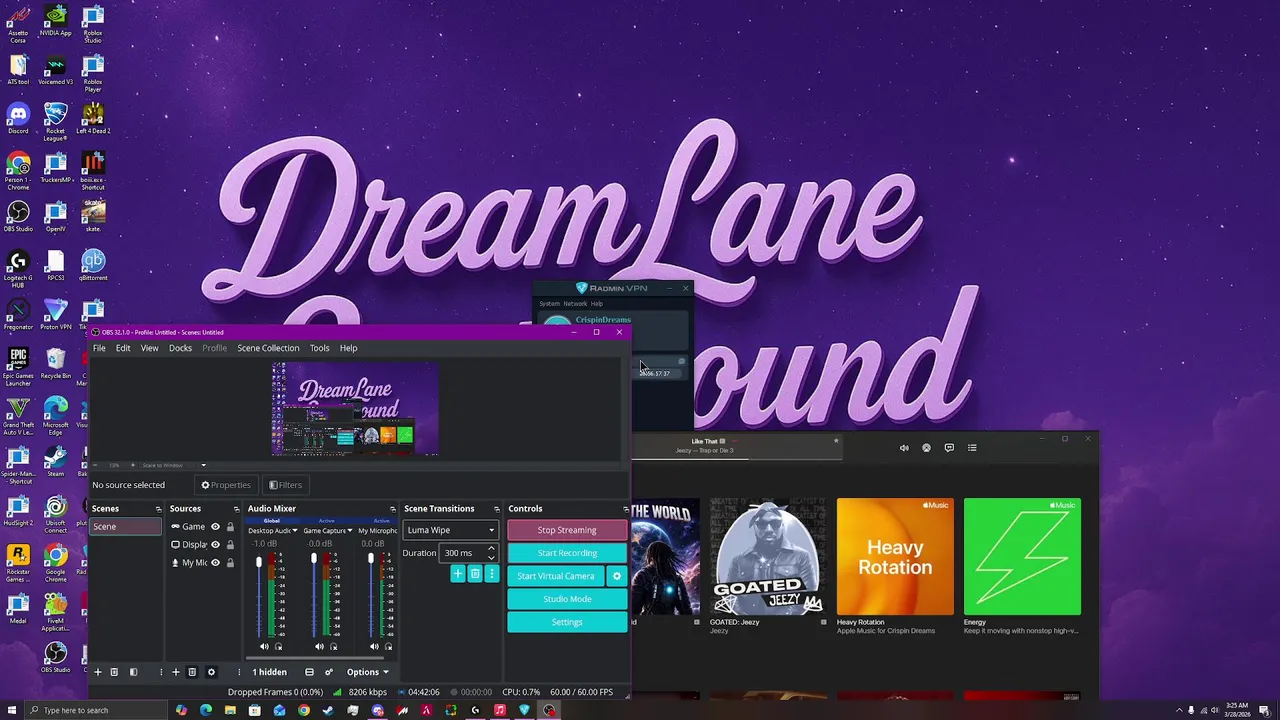Image resolution: width=1280 pixels, height=720 pixels.
Task: Adjust My Microphone volume slider
Action: (370, 596)
